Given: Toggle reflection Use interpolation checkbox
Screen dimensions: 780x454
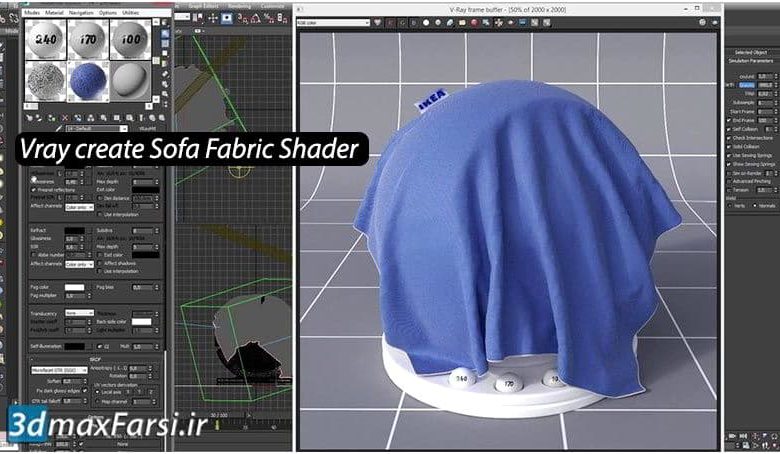Looking at the screenshot, I should 100,214.
